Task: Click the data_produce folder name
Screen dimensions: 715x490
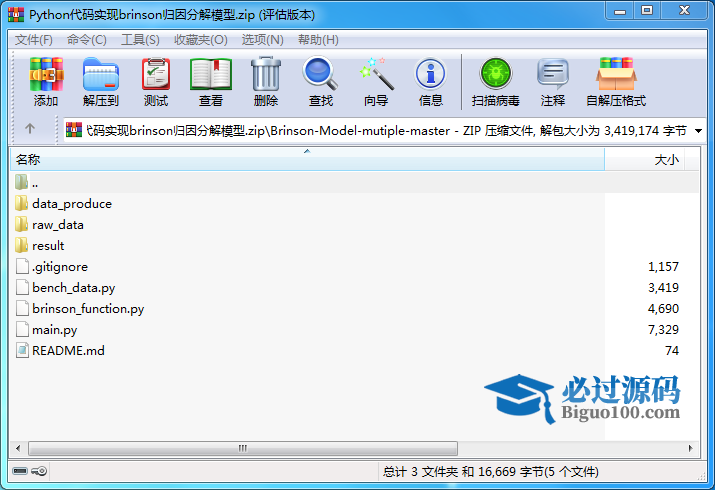Action: 72,204
